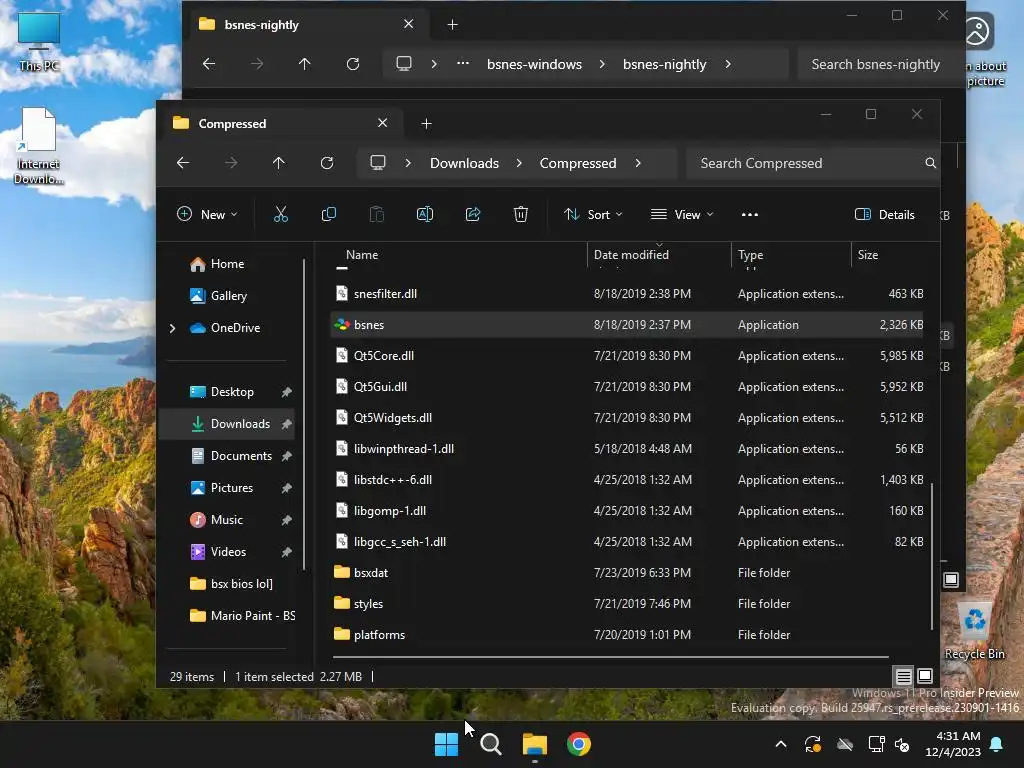Add a new tab in Compressed window
Image resolution: width=1024 pixels, height=768 pixels.
click(x=426, y=123)
